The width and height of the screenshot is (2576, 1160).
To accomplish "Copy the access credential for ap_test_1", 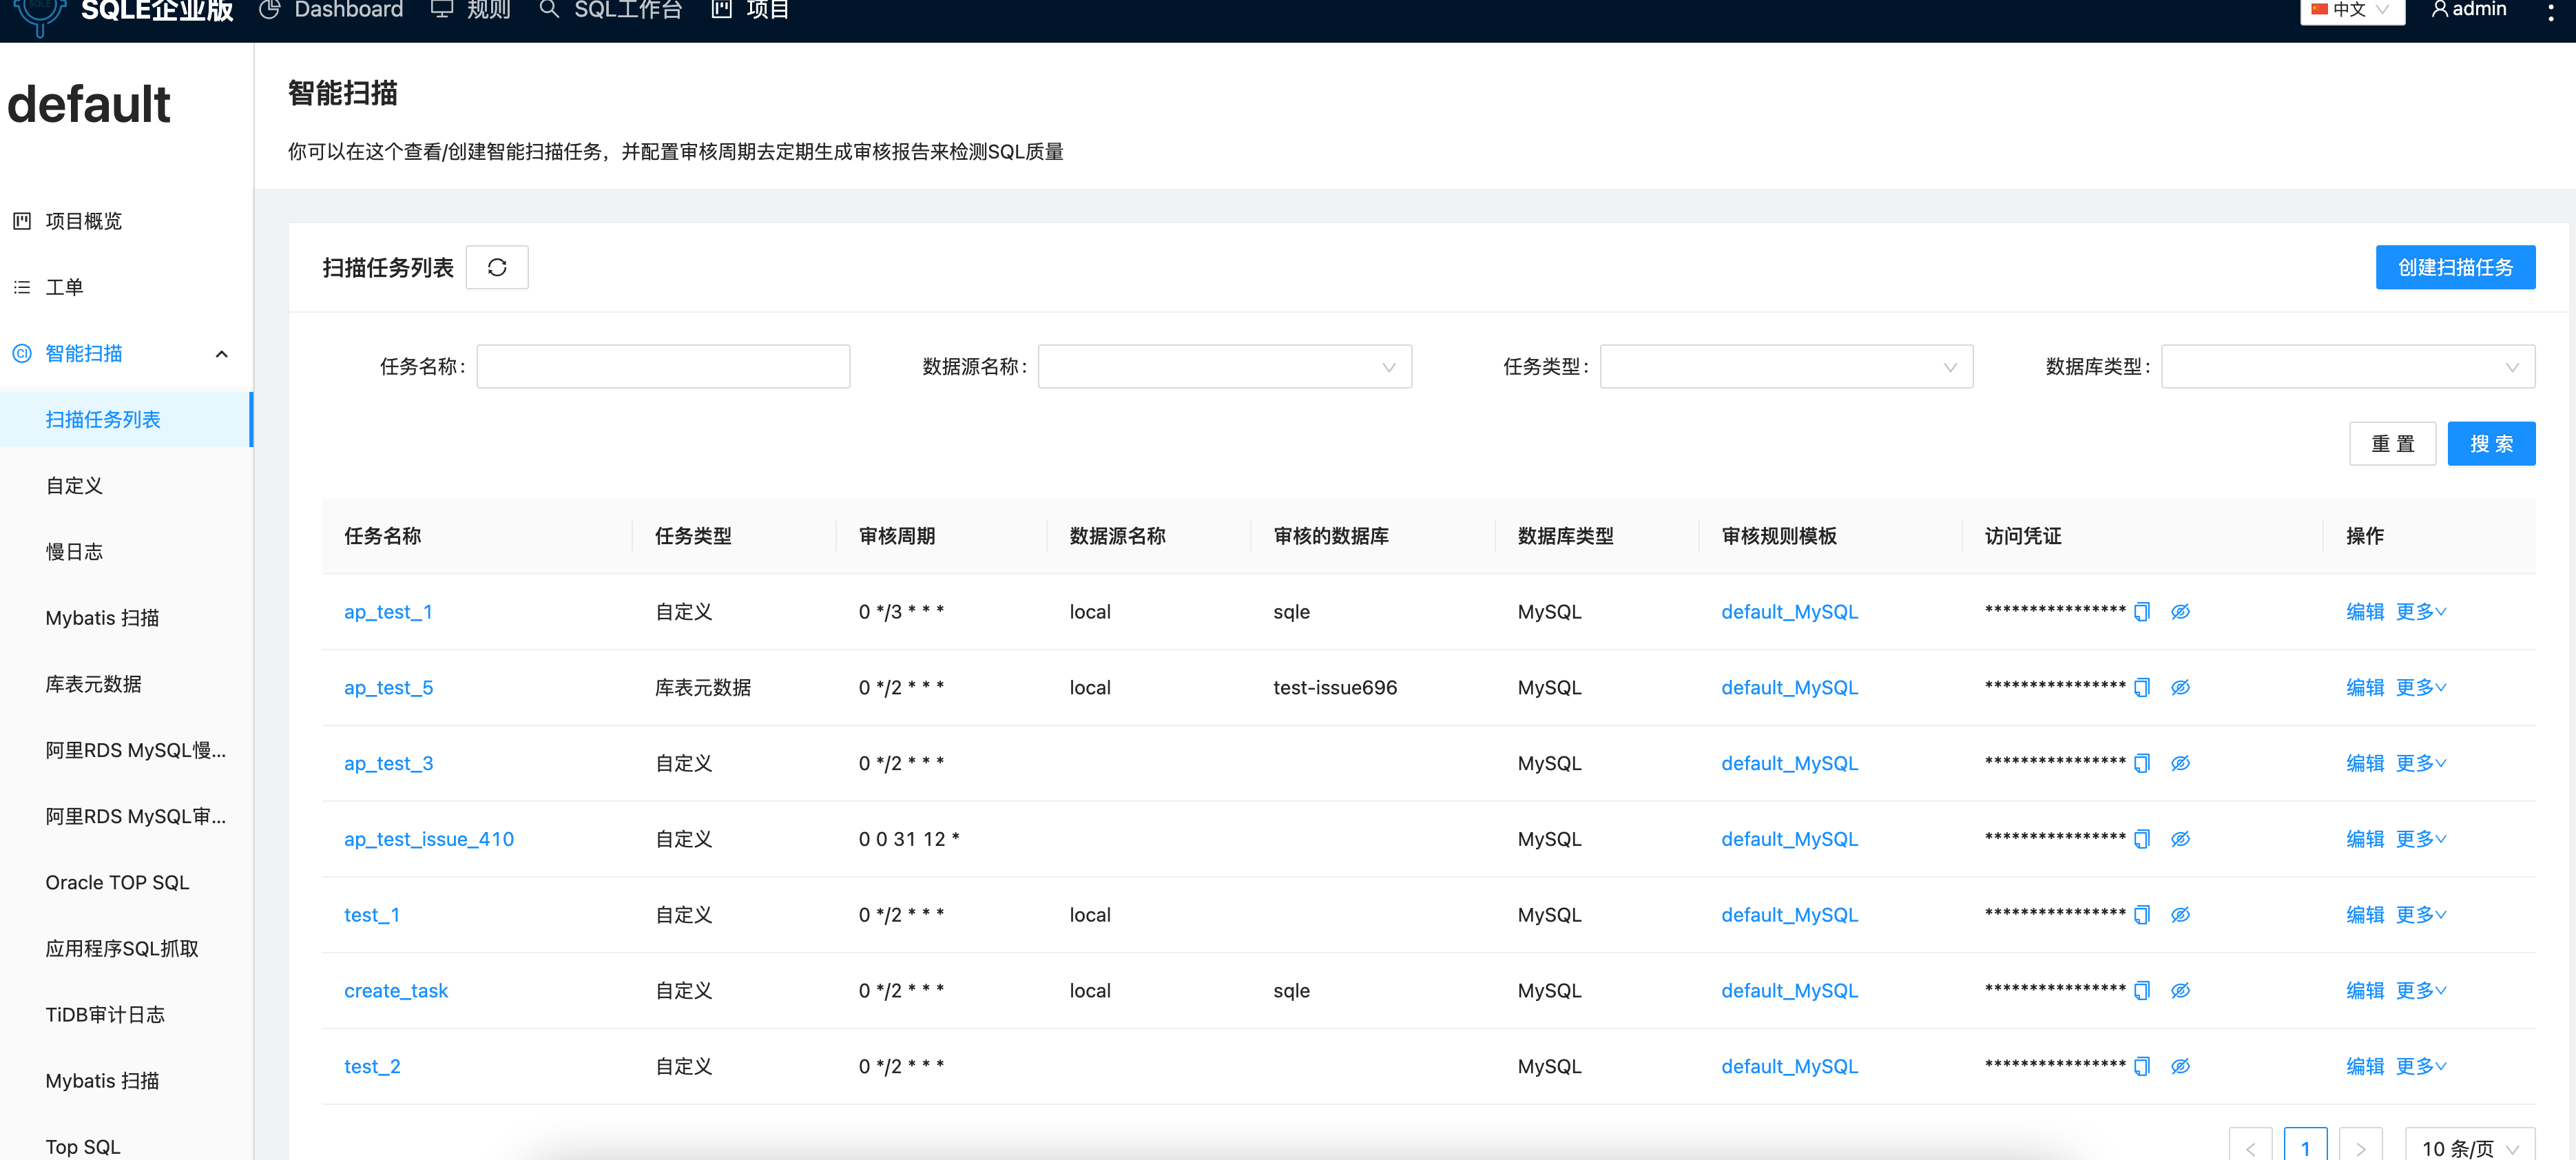I will point(2141,611).
